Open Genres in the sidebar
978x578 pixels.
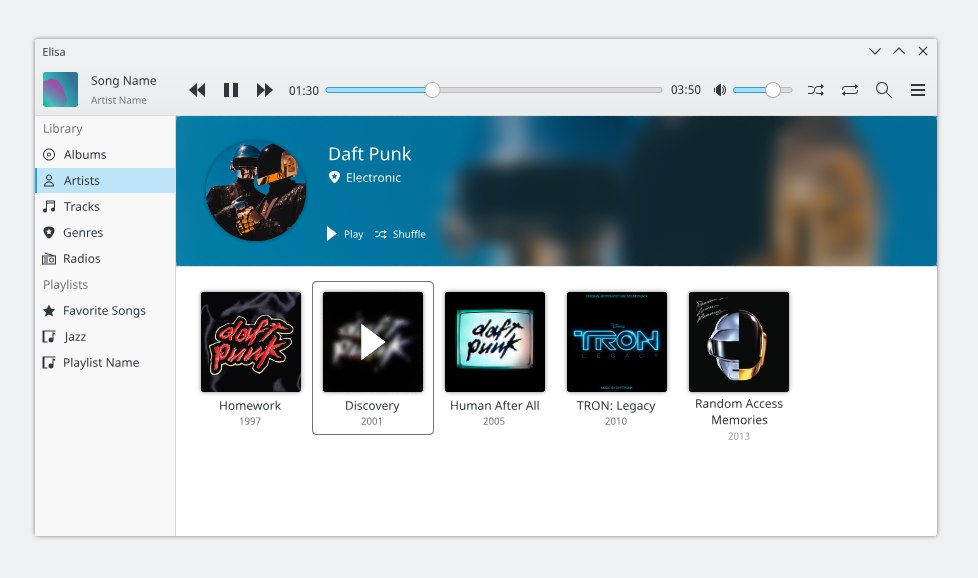[x=105, y=233]
